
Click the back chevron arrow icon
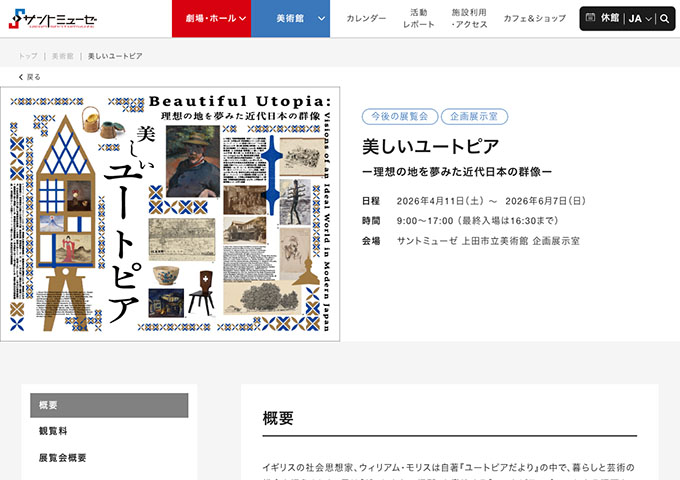(21, 77)
